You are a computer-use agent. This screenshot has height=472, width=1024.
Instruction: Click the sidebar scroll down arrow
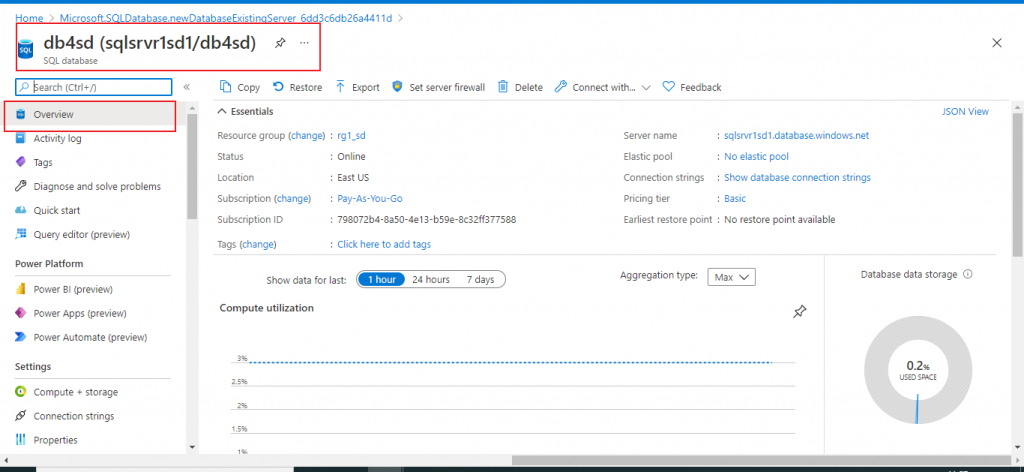coord(192,447)
